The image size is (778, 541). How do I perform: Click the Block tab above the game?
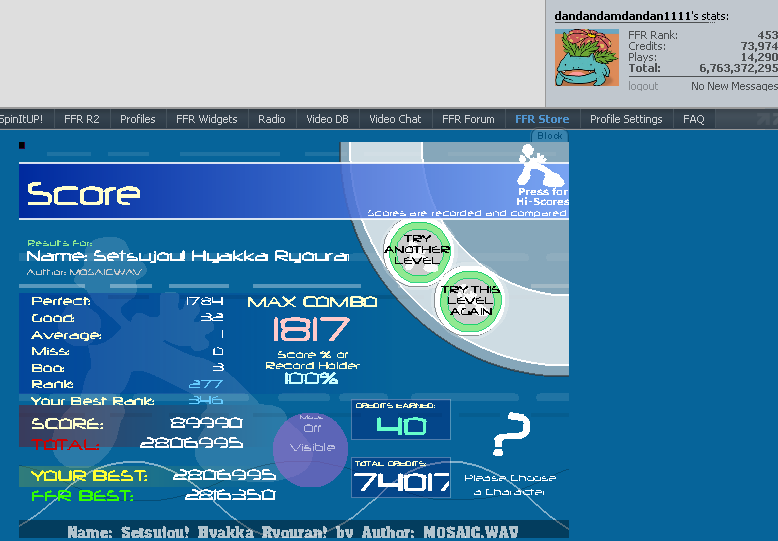(x=550, y=136)
